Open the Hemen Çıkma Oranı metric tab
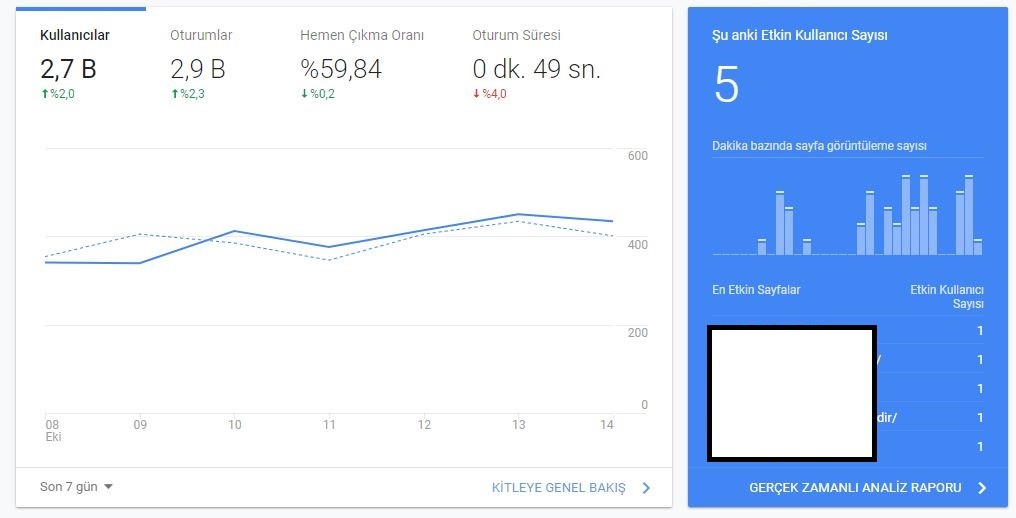Viewport: 1016px width, 518px height. tap(362, 66)
